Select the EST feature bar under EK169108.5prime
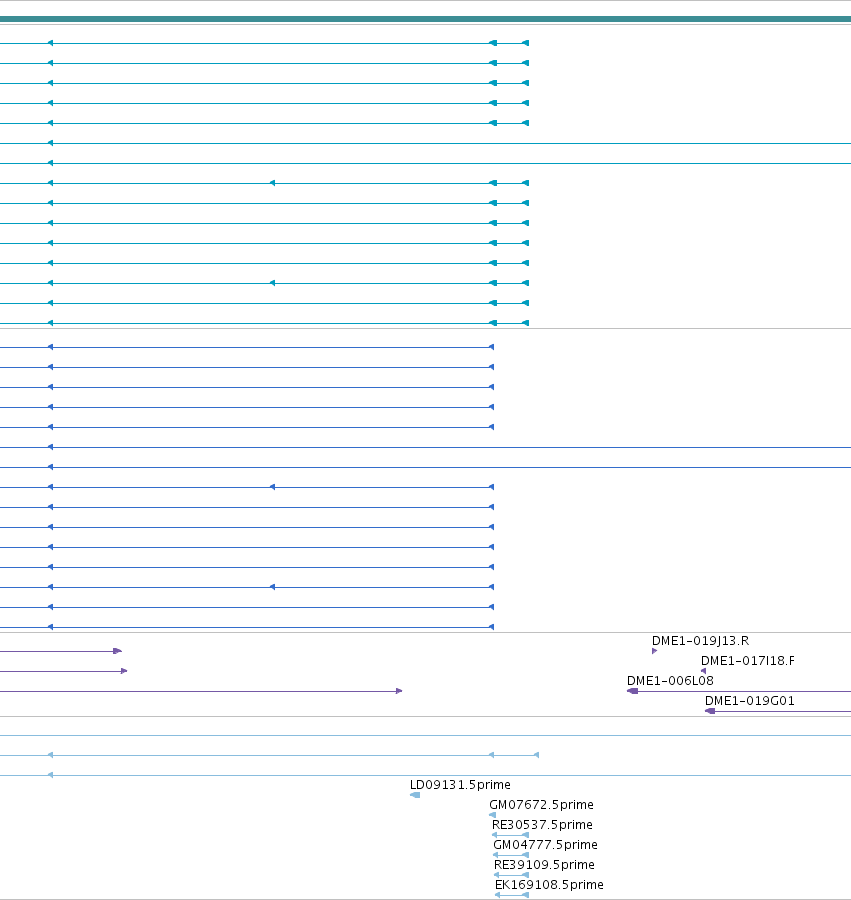 512,895
